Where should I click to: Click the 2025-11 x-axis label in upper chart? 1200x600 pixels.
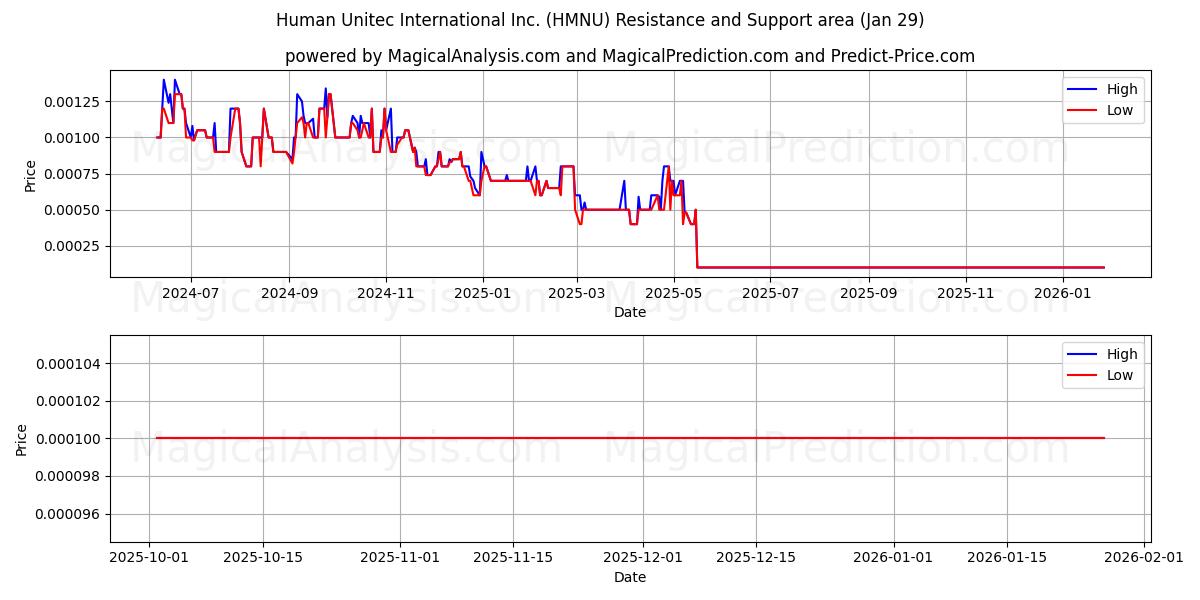tap(966, 294)
